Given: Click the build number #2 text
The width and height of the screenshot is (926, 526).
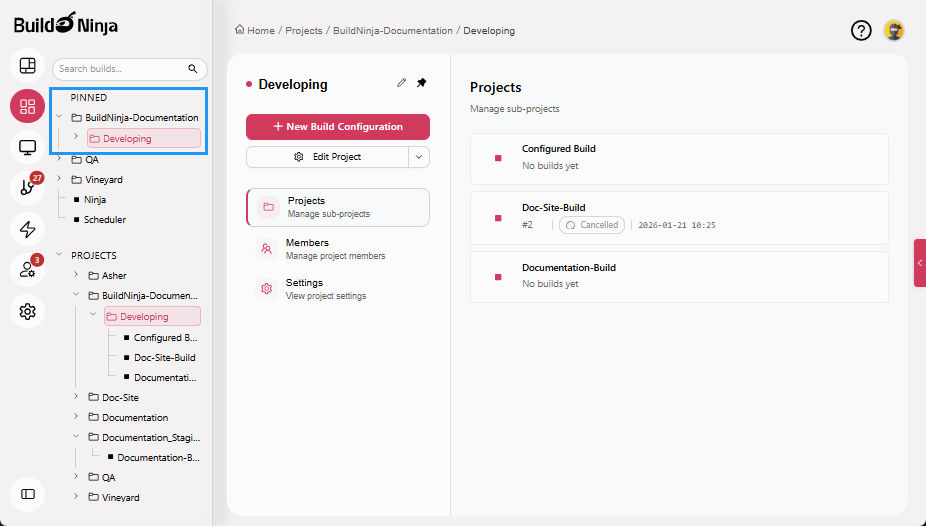Looking at the screenshot, I should click(527, 225).
